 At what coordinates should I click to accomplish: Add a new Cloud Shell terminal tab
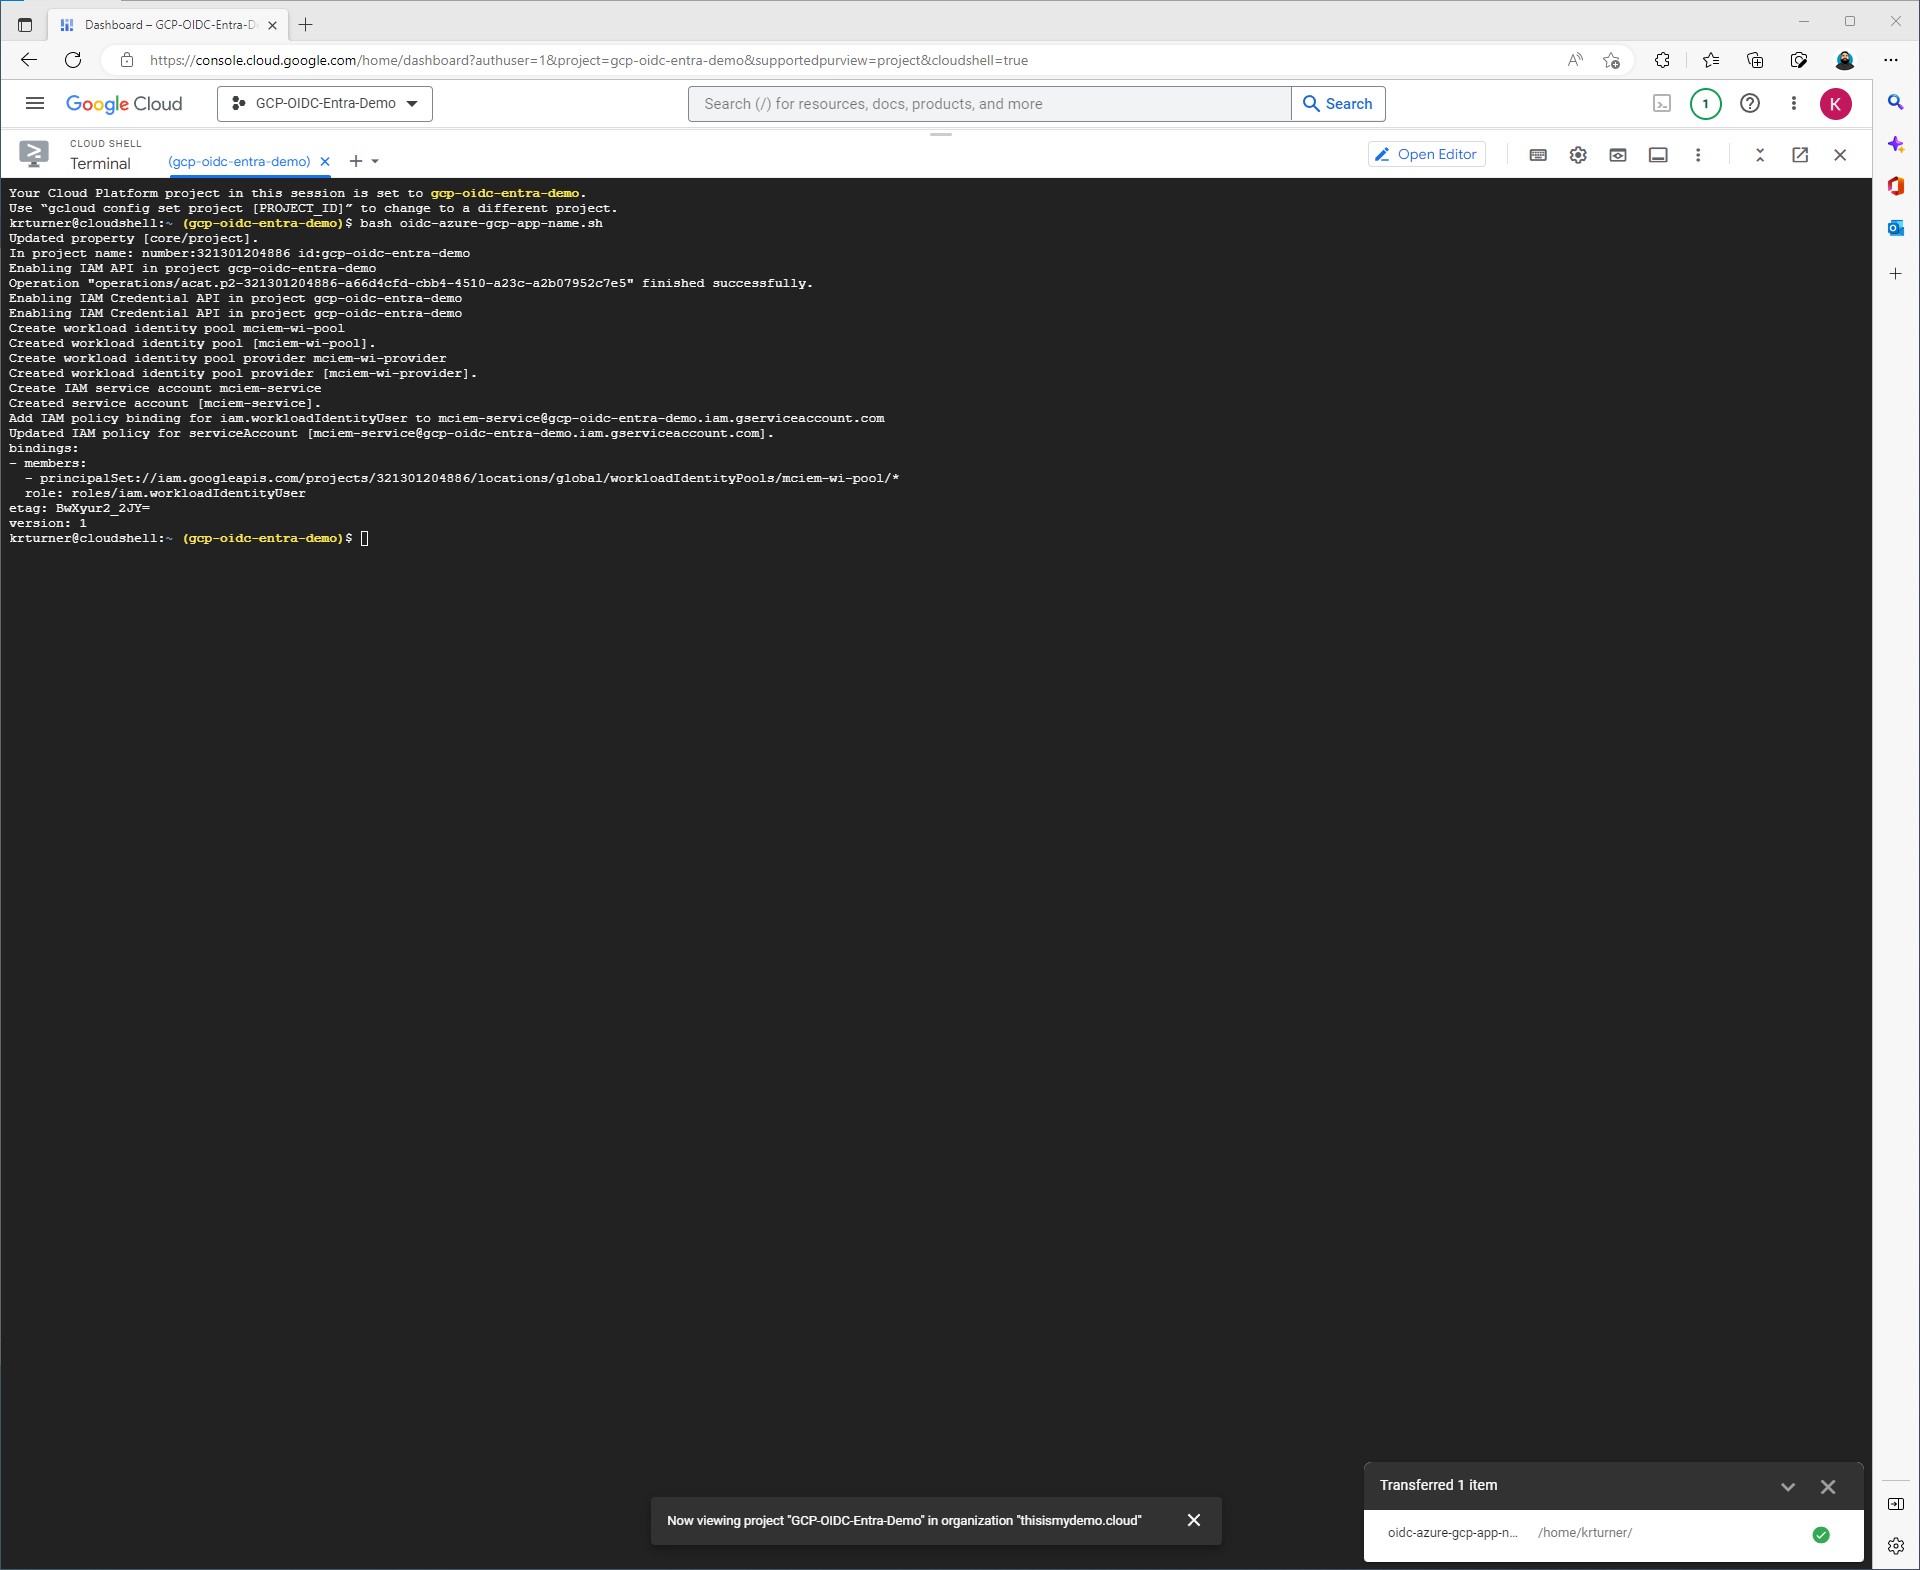(x=355, y=161)
